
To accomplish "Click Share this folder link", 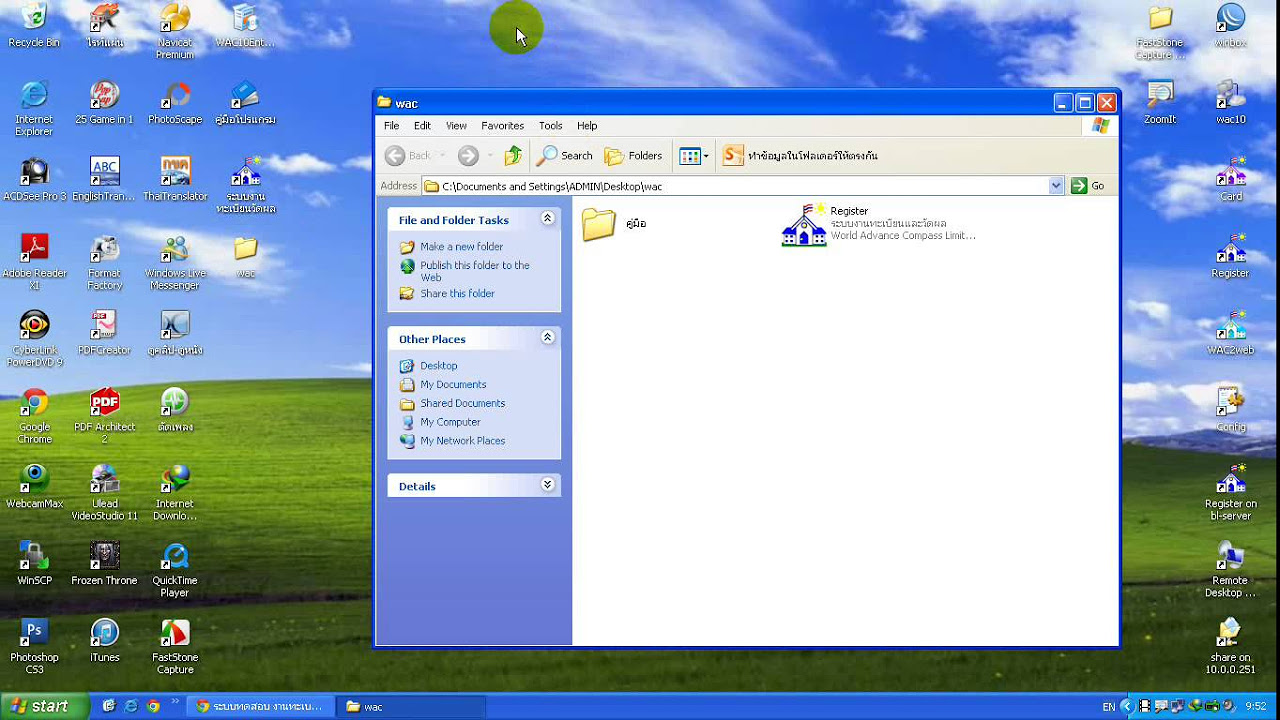I will coord(457,294).
